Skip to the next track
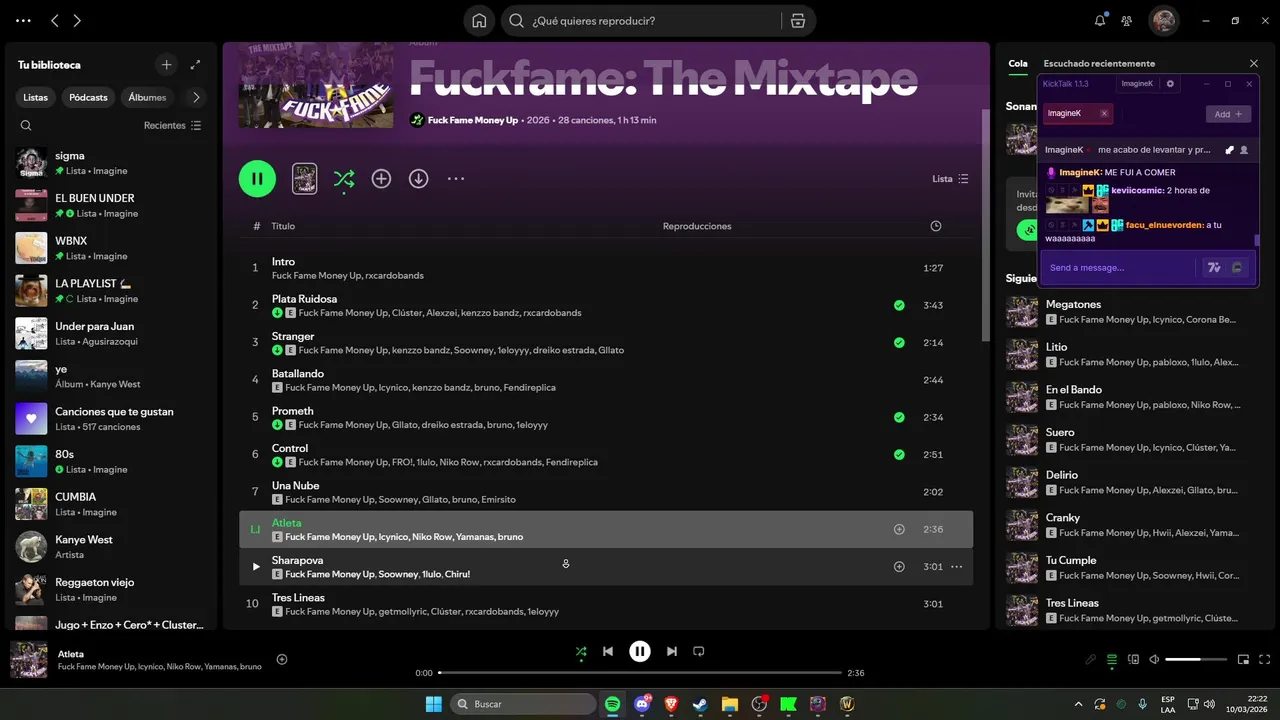Screen dimensions: 1280x720 point(672,651)
